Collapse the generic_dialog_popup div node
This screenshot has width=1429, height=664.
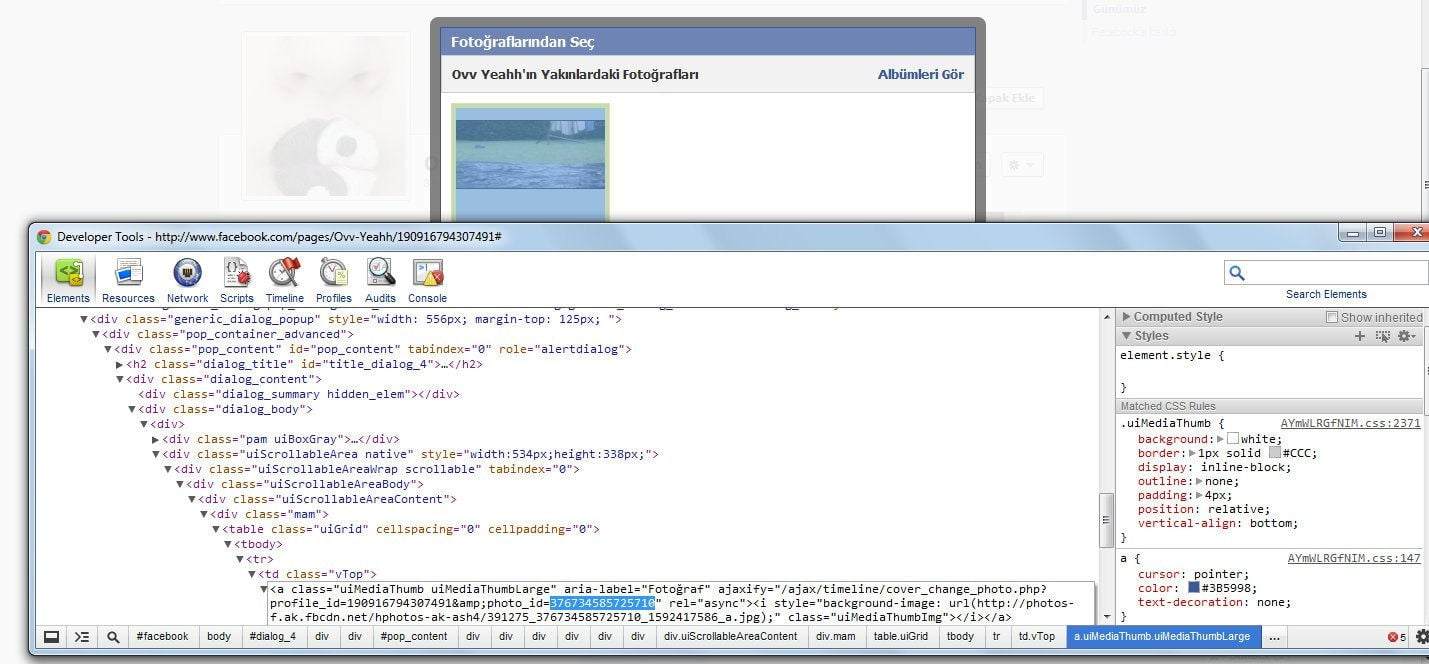84,319
